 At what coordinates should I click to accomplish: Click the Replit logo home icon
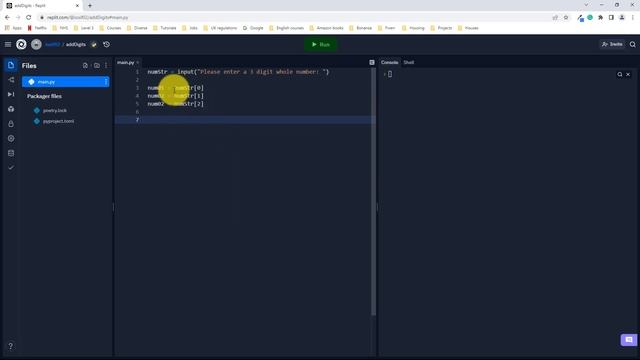point(21,44)
